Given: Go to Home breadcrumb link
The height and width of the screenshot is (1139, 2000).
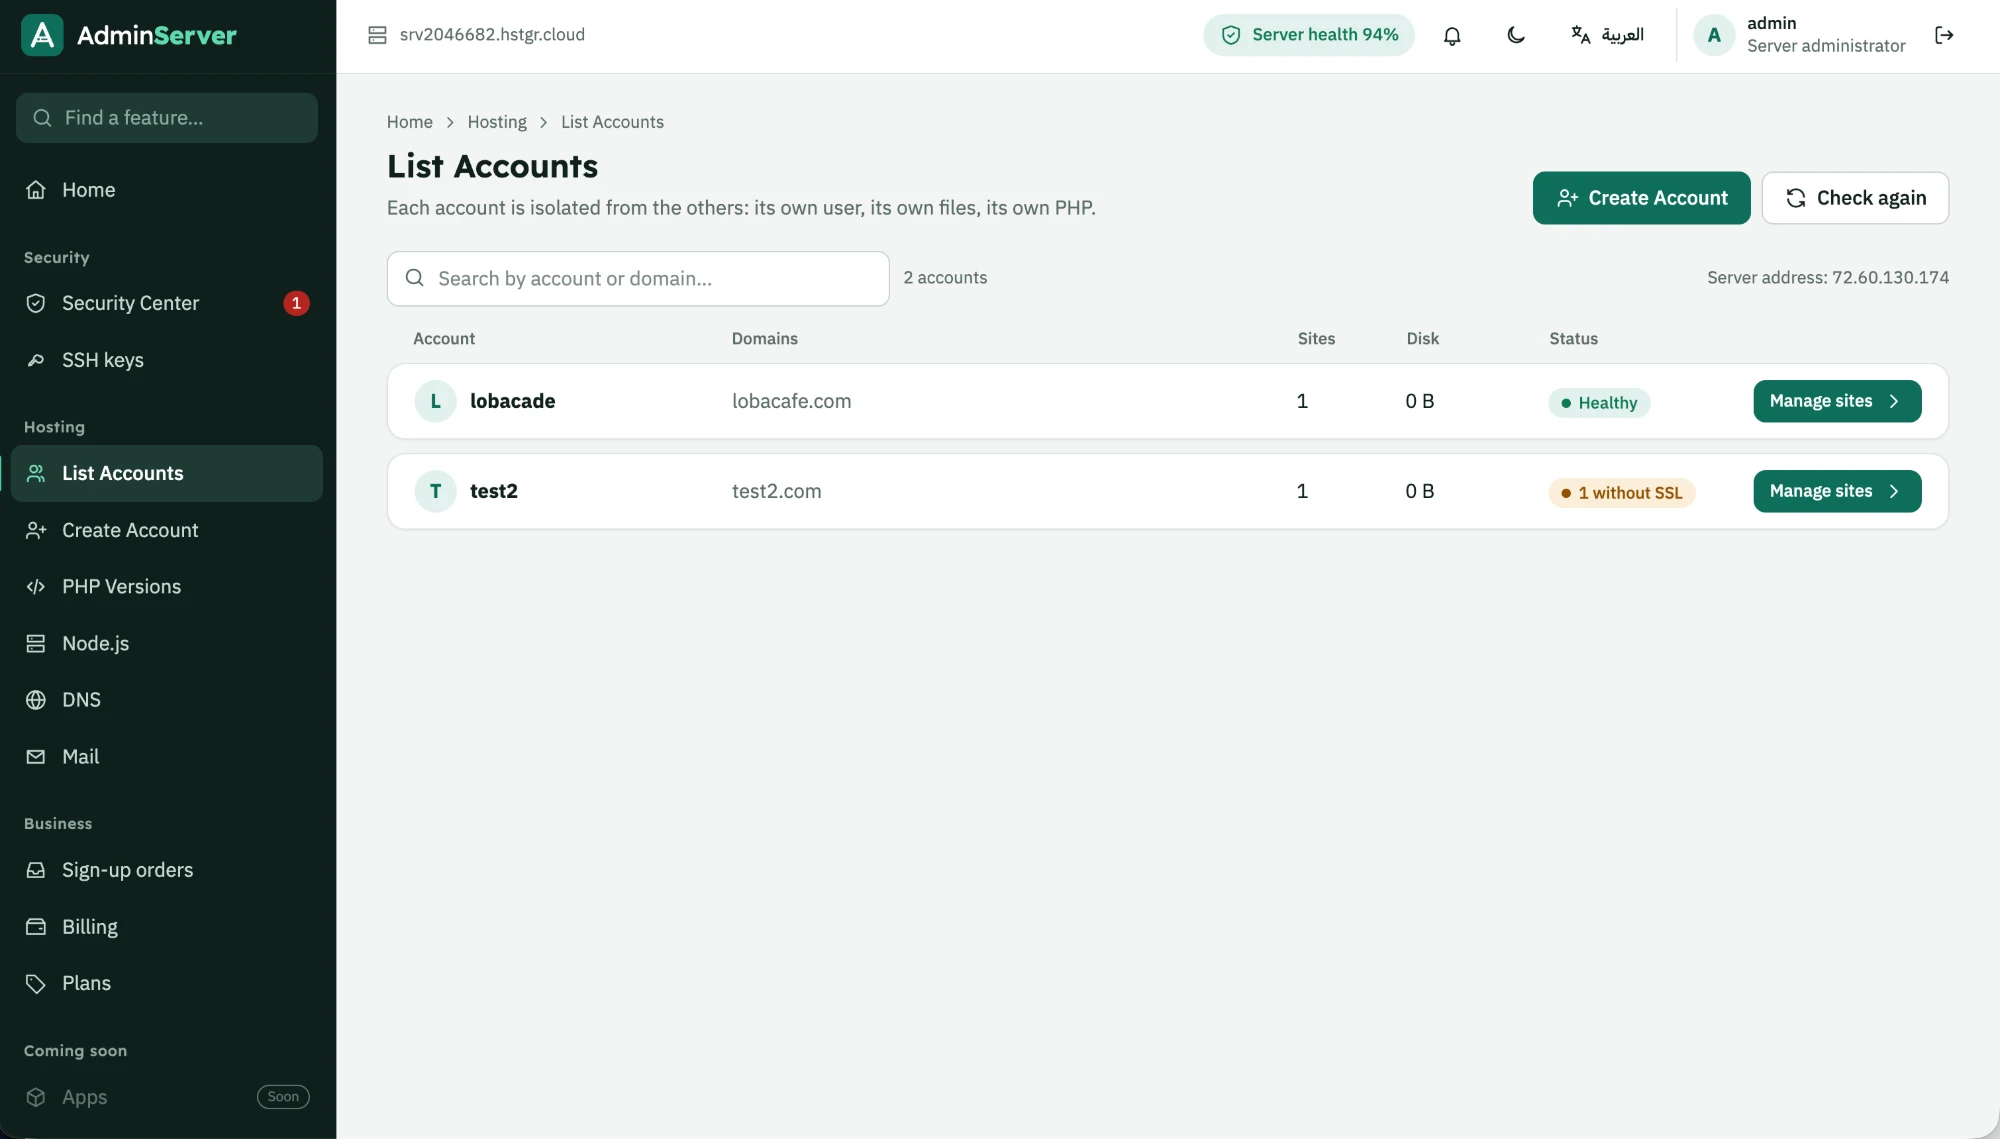Looking at the screenshot, I should point(410,122).
